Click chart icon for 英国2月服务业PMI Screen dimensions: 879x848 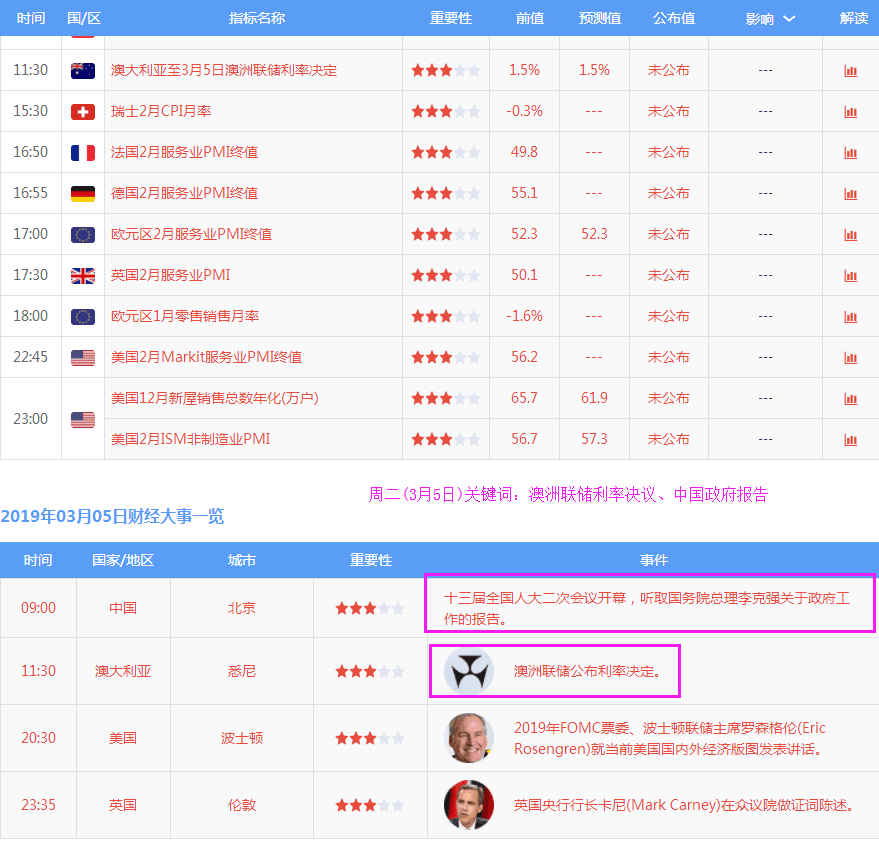coord(850,275)
